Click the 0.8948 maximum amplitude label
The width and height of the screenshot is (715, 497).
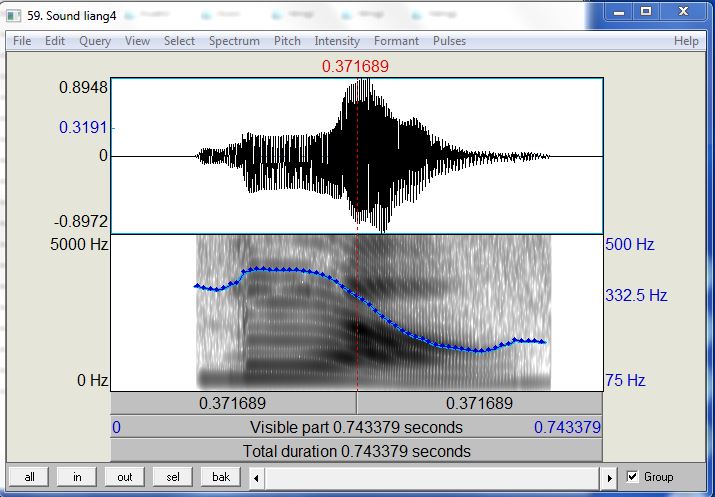pos(83,87)
